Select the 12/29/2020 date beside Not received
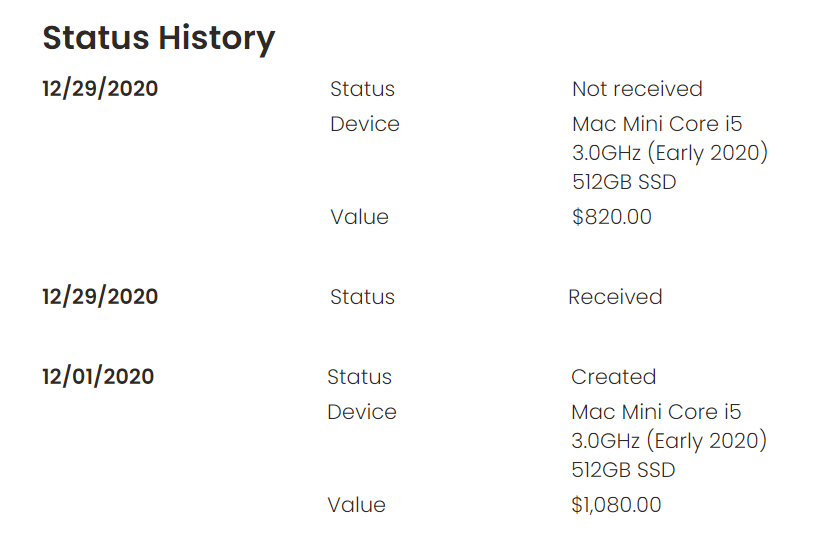The width and height of the screenshot is (829, 559). pyautogui.click(x=100, y=89)
